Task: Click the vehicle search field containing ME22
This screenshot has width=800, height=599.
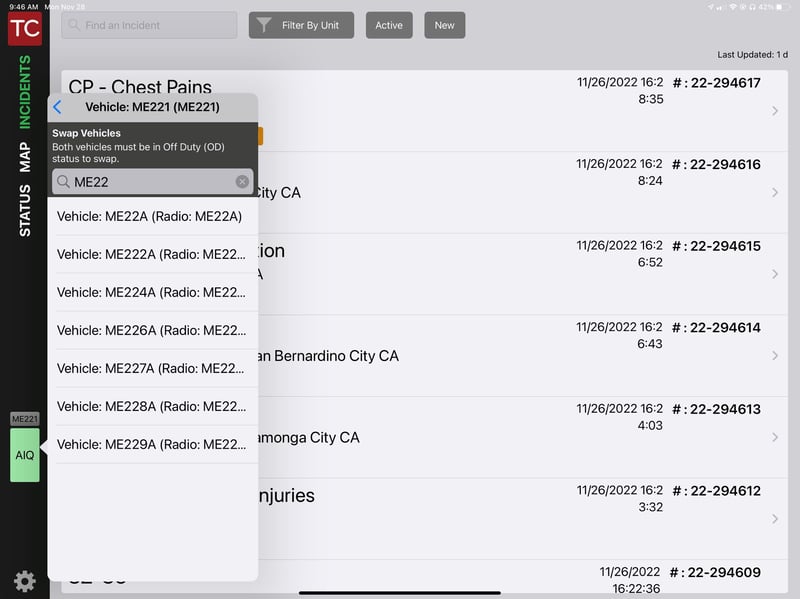Action: click(150, 182)
